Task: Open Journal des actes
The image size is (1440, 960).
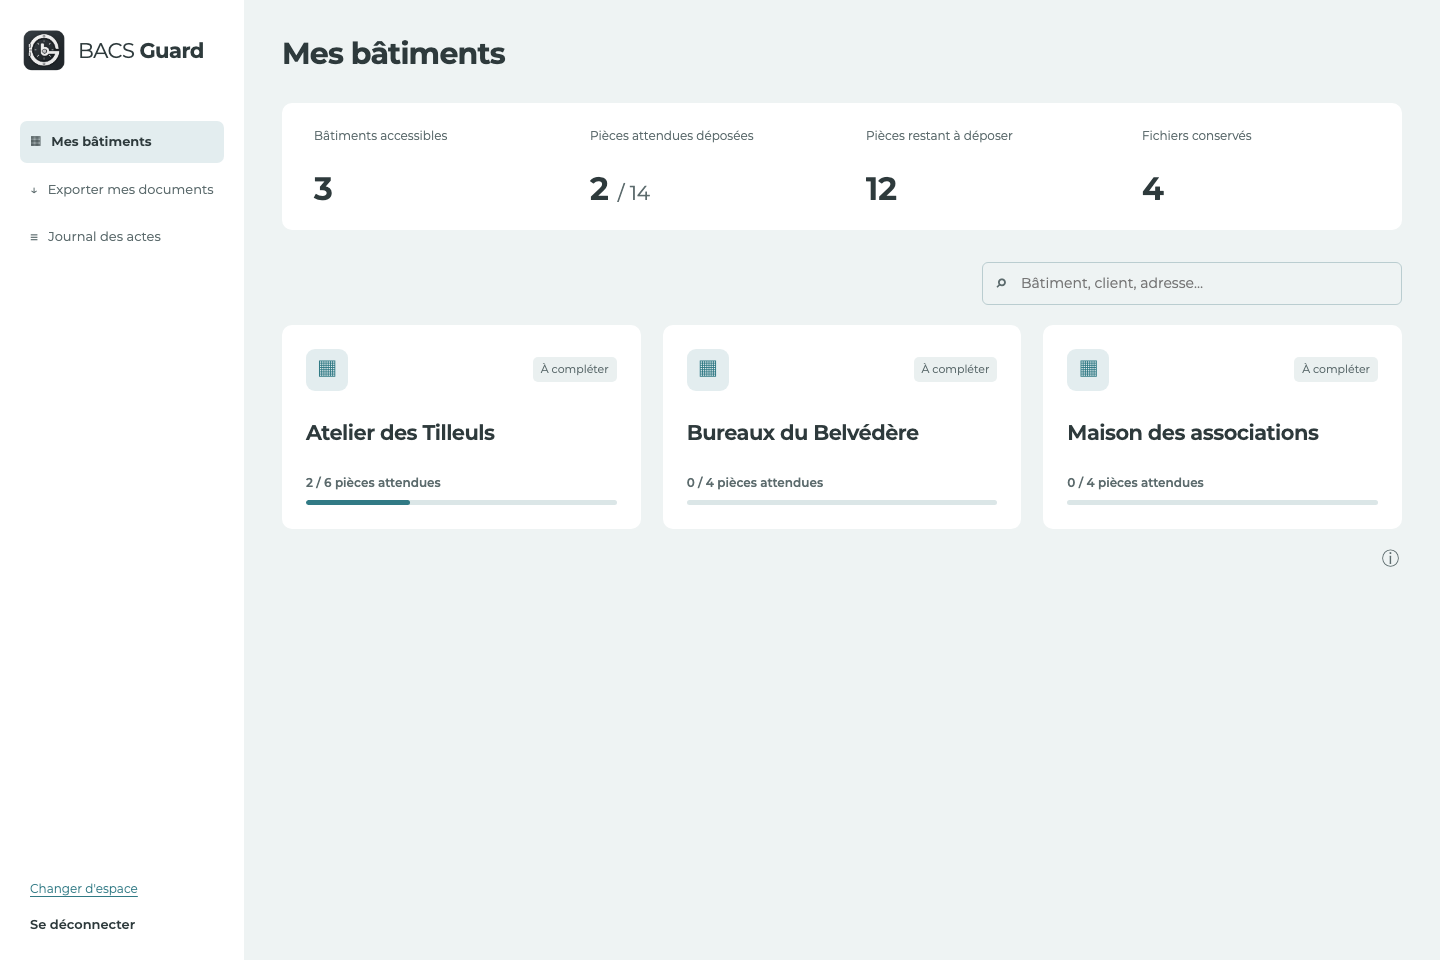Action: (122, 237)
